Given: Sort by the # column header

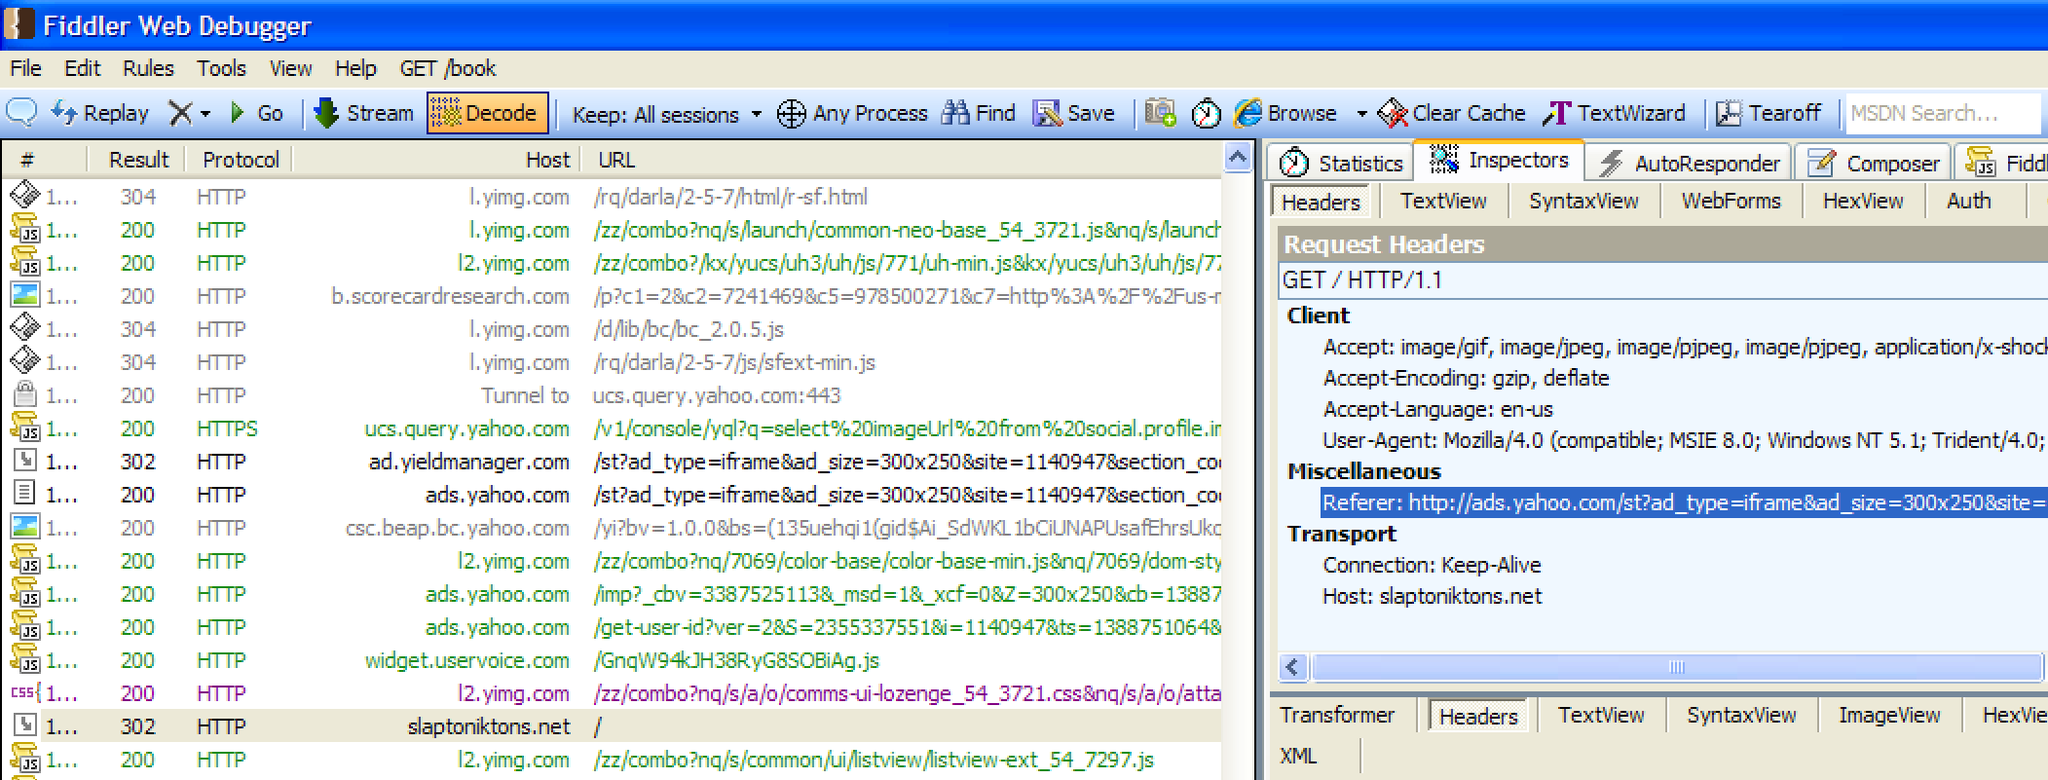Looking at the screenshot, I should point(44,160).
